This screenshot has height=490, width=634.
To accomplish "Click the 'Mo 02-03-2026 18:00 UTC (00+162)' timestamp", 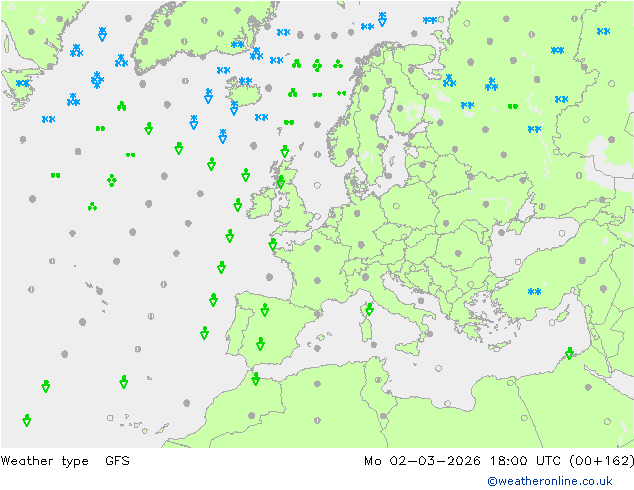I will pyautogui.click(x=499, y=460).
